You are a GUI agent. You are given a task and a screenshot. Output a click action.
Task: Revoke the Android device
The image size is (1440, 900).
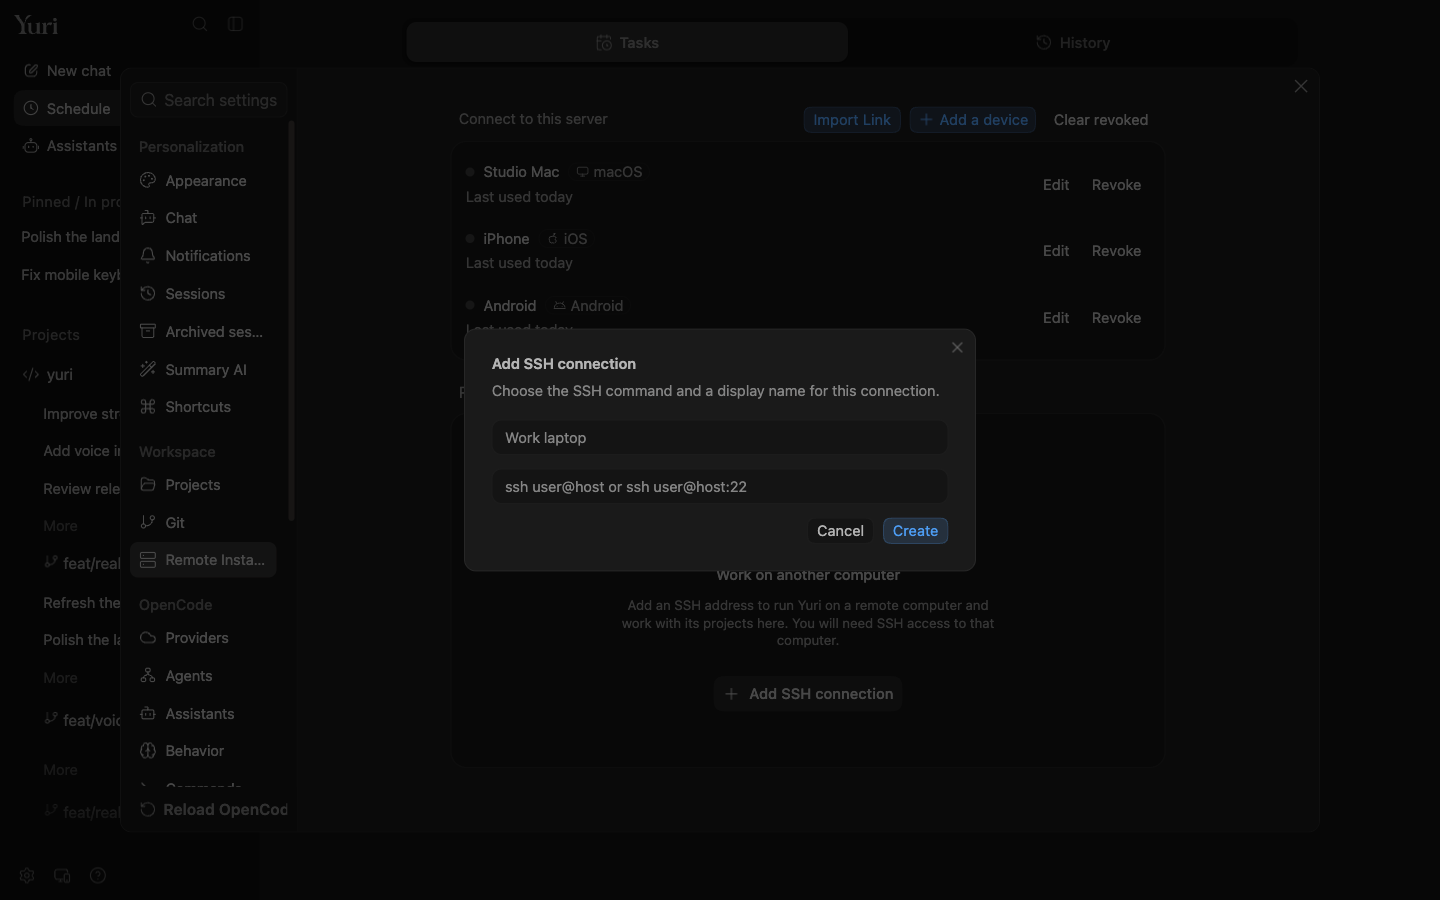click(x=1116, y=318)
